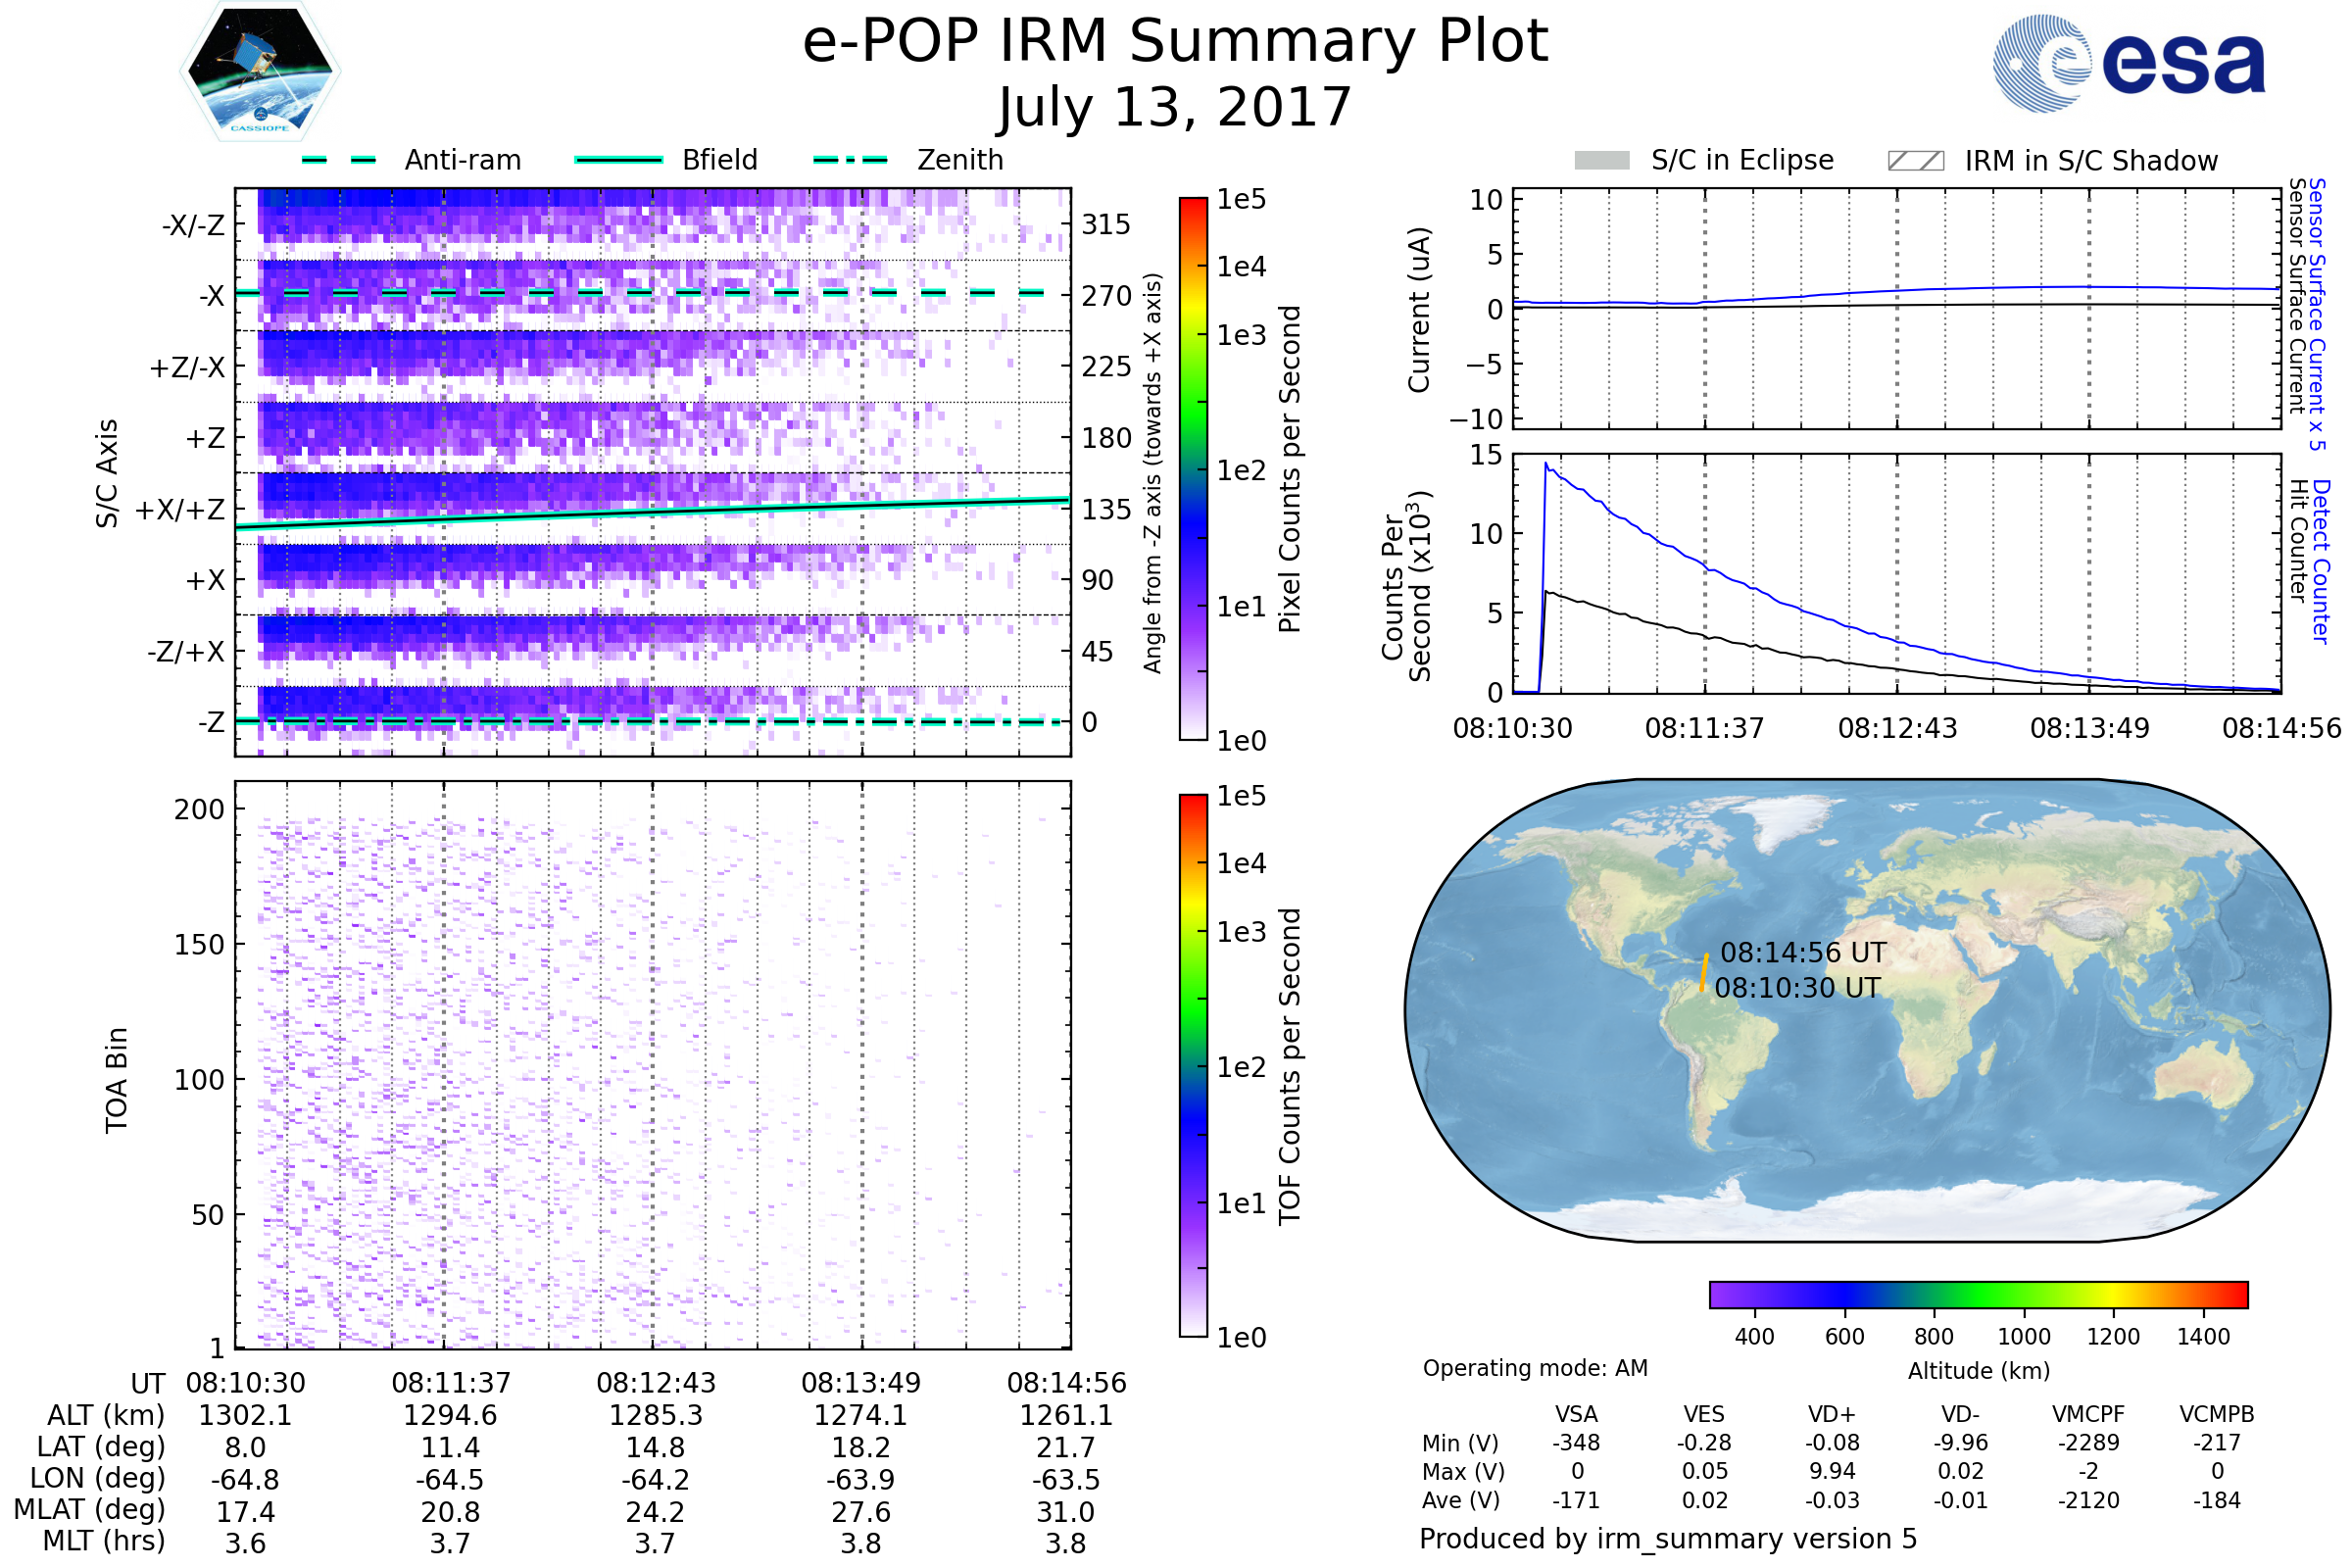Click the ESA logo
Image resolution: width=2352 pixels, height=1568 pixels.
[2128, 64]
